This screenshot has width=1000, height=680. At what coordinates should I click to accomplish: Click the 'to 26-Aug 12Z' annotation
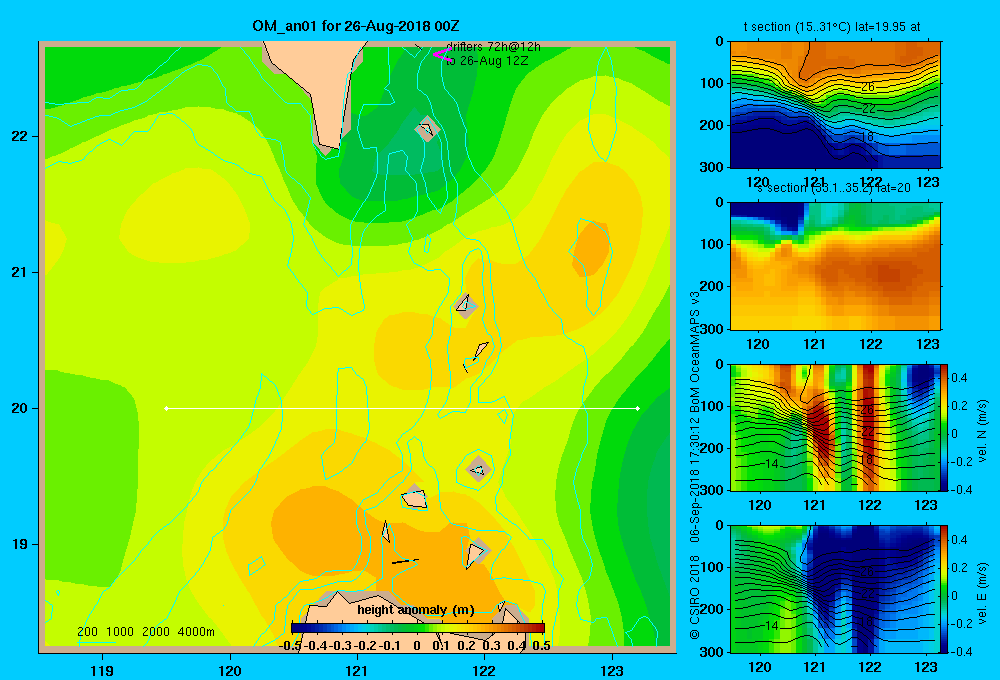point(487,61)
